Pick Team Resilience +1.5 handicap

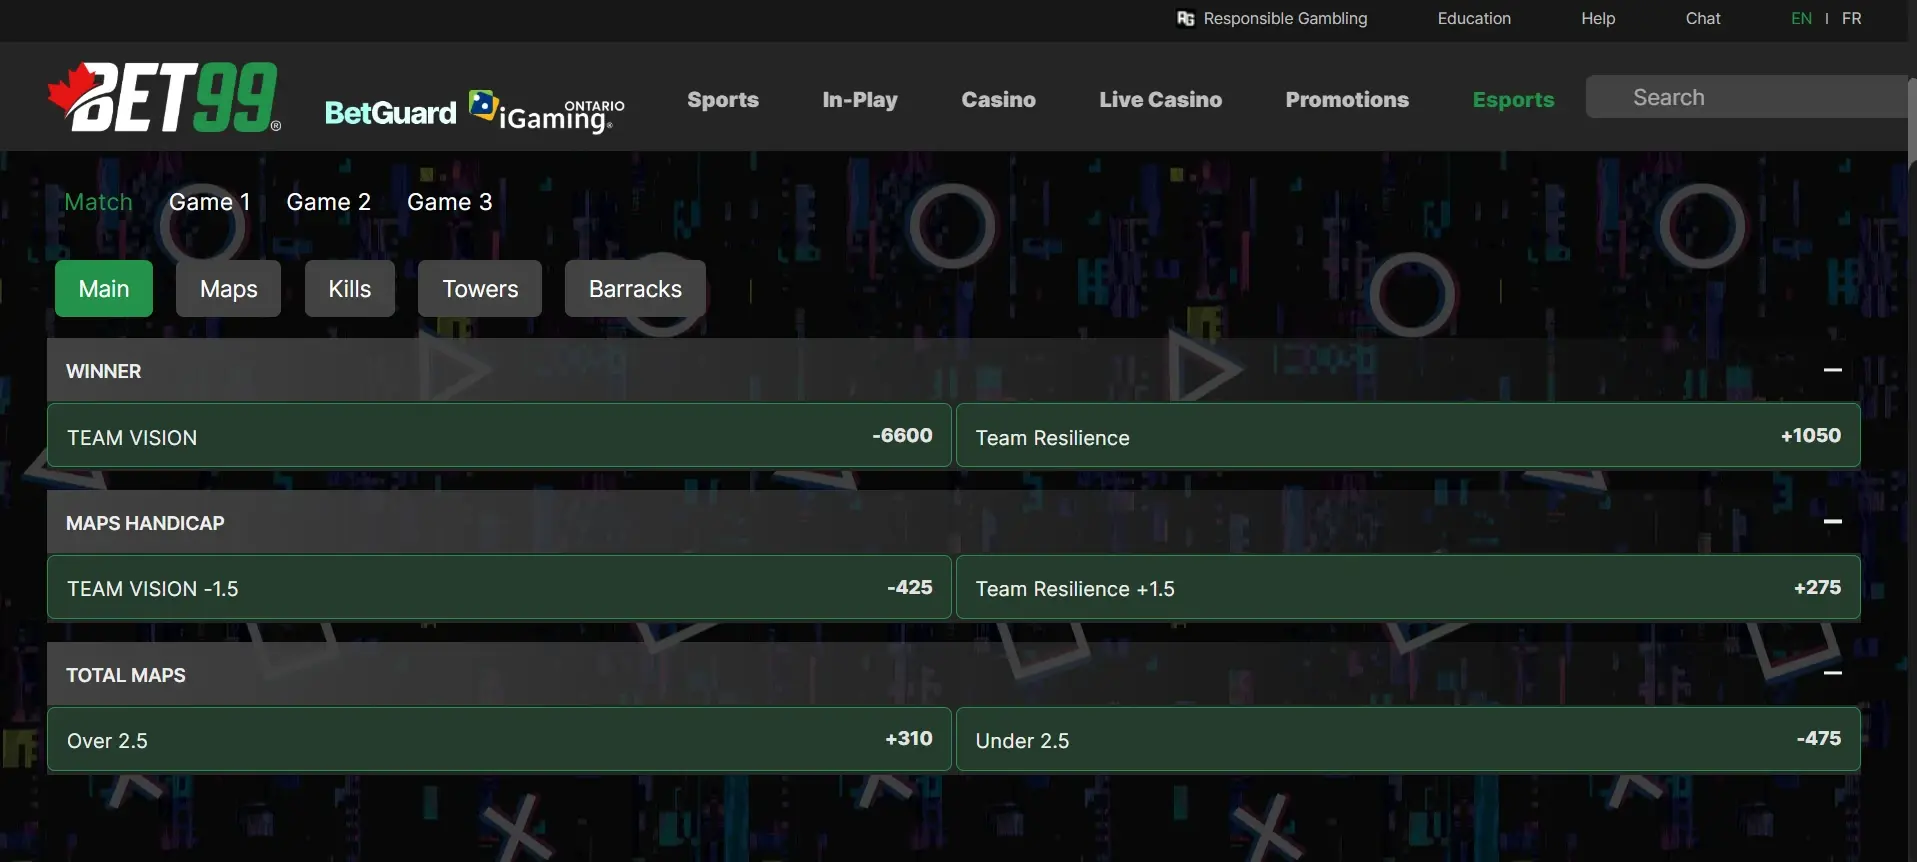tap(1408, 588)
